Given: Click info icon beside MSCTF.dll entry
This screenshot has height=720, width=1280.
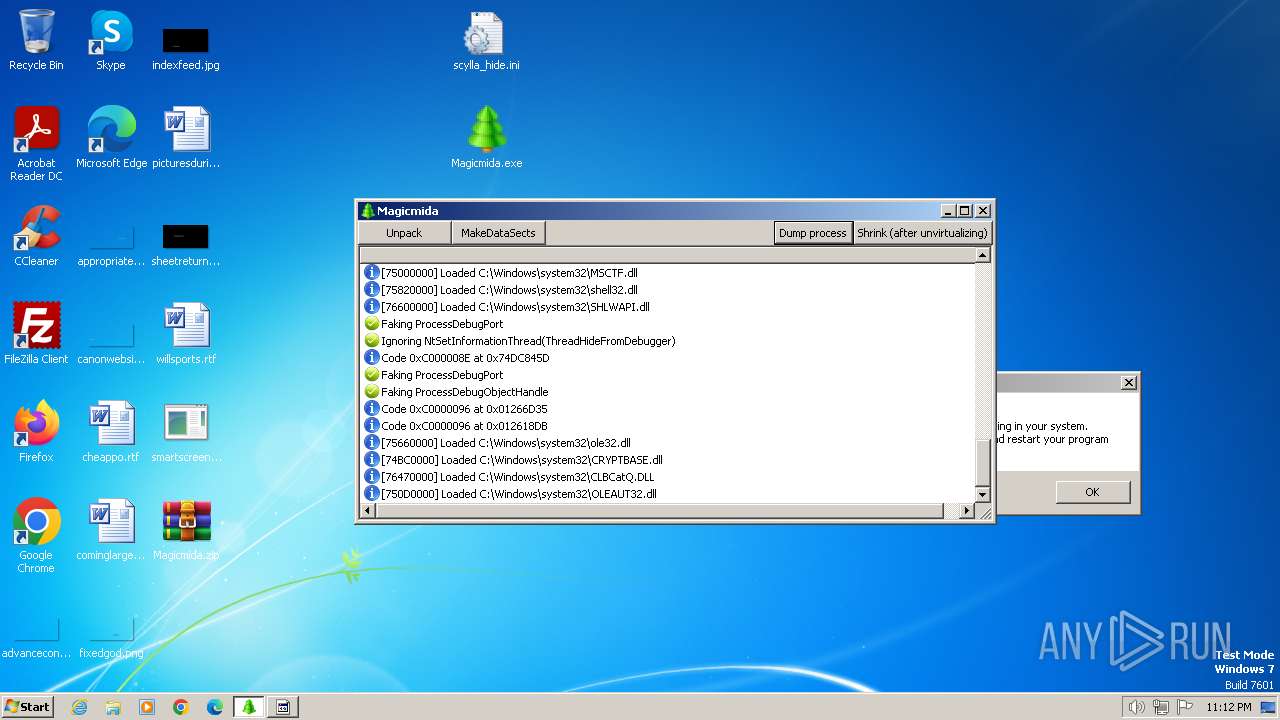Looking at the screenshot, I should coord(372,272).
